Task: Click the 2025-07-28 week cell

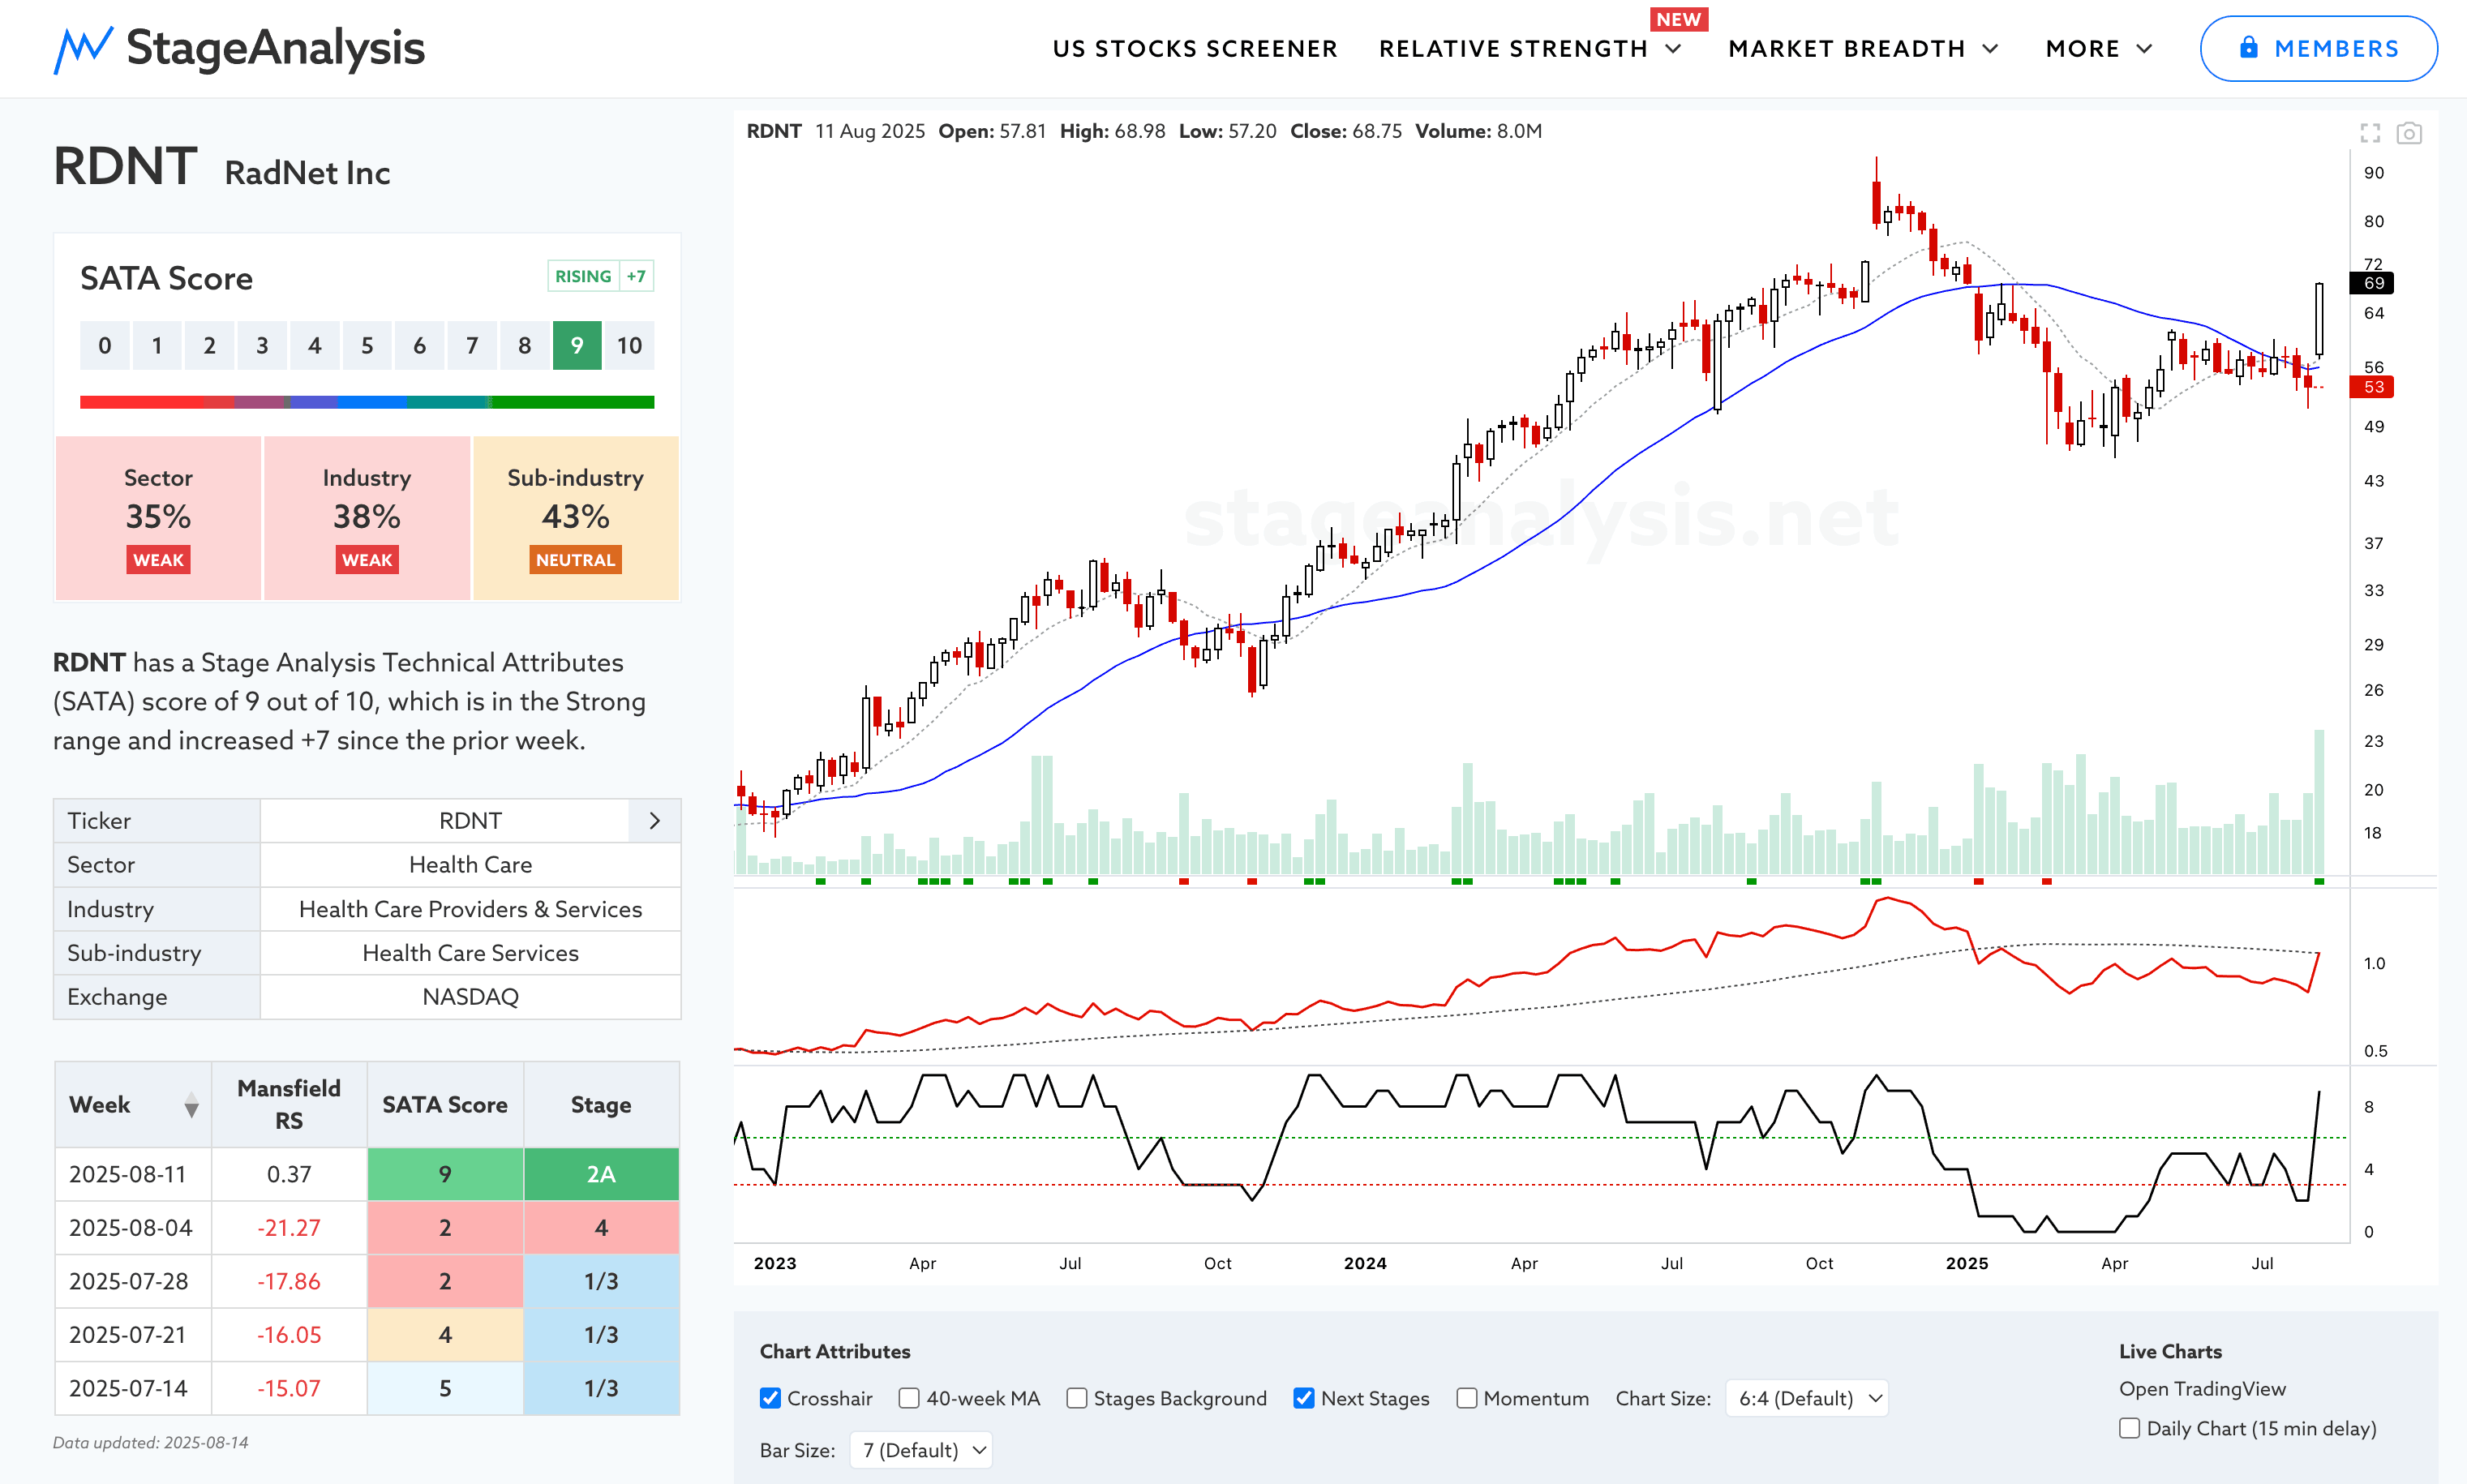Action: 133,1281
